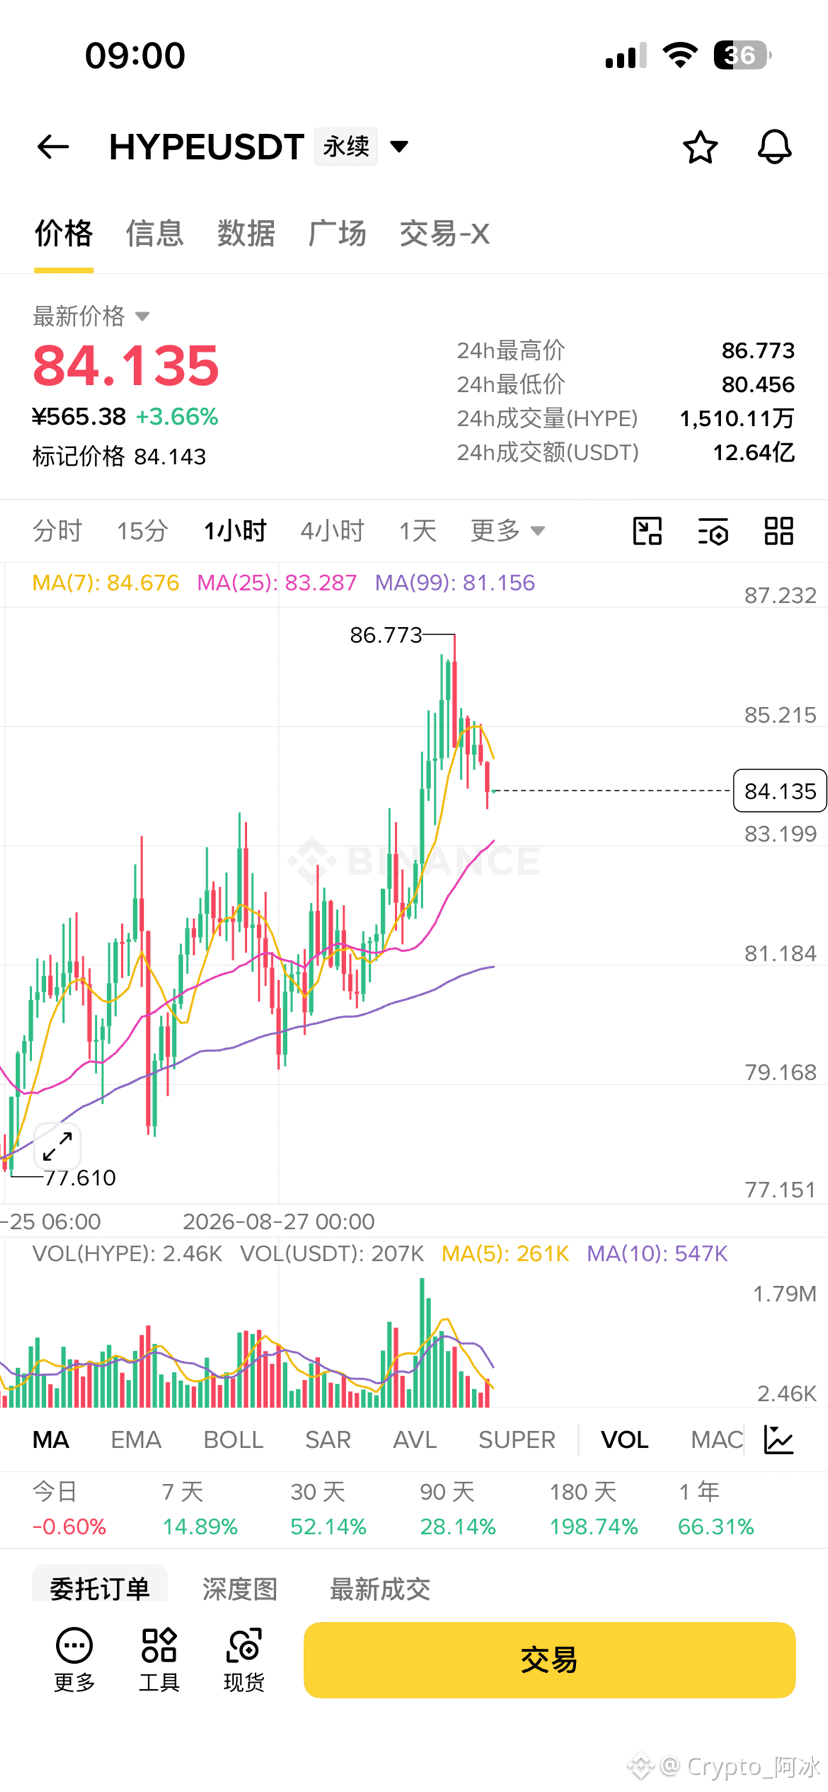Viewport: 828px width, 1792px height.
Task: Tap the 90 天 28.14% performance
Action: 458,1510
